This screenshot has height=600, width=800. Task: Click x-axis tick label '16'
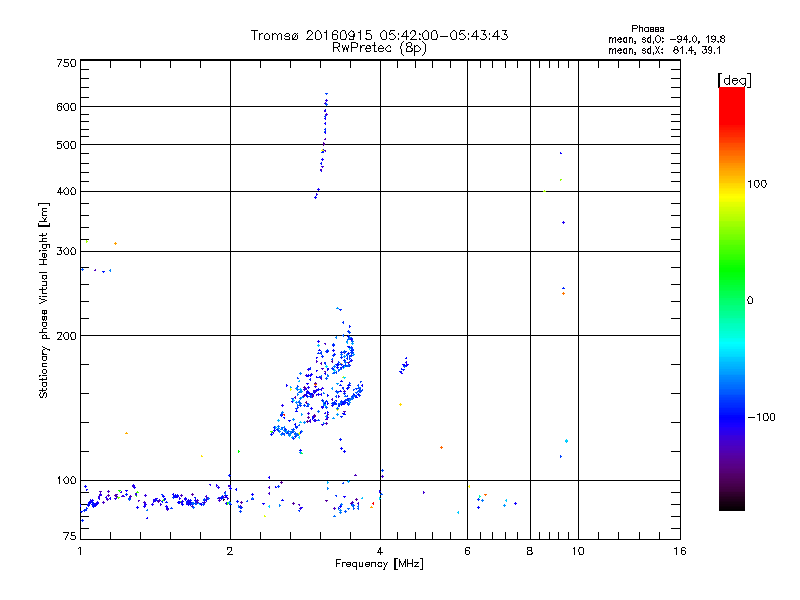[680, 551]
